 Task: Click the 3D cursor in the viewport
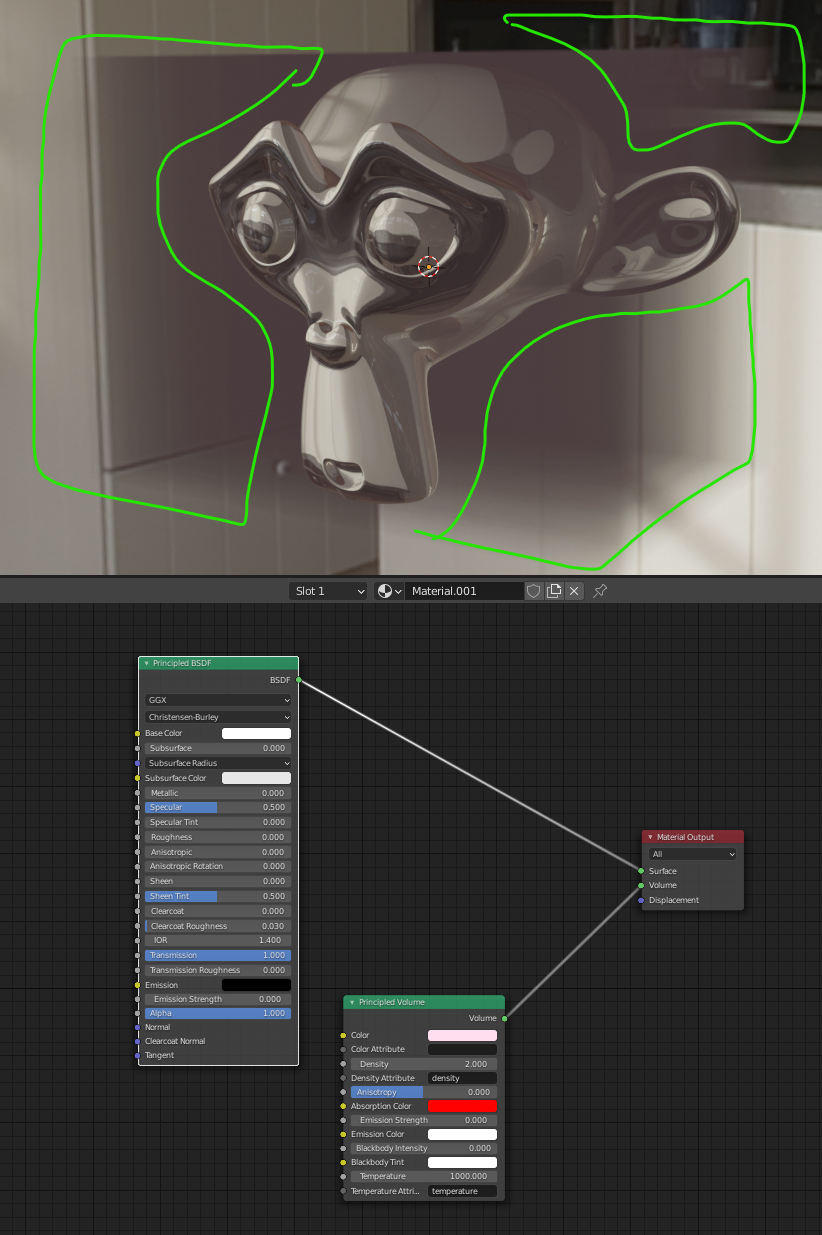coord(428,266)
